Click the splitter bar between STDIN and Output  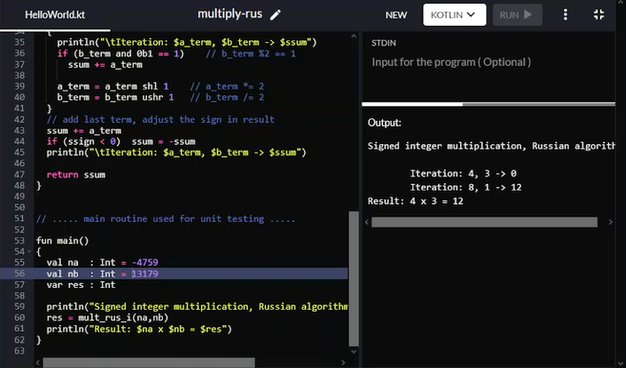click(x=488, y=104)
